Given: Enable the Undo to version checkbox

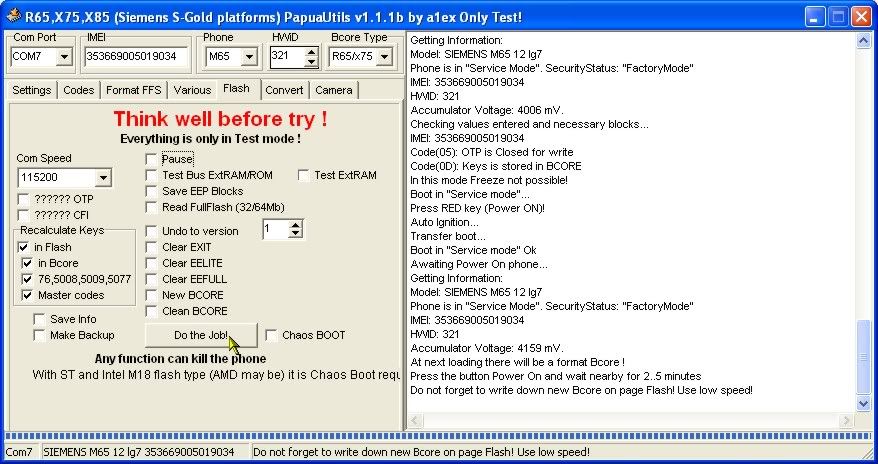Looking at the screenshot, I should [x=151, y=231].
